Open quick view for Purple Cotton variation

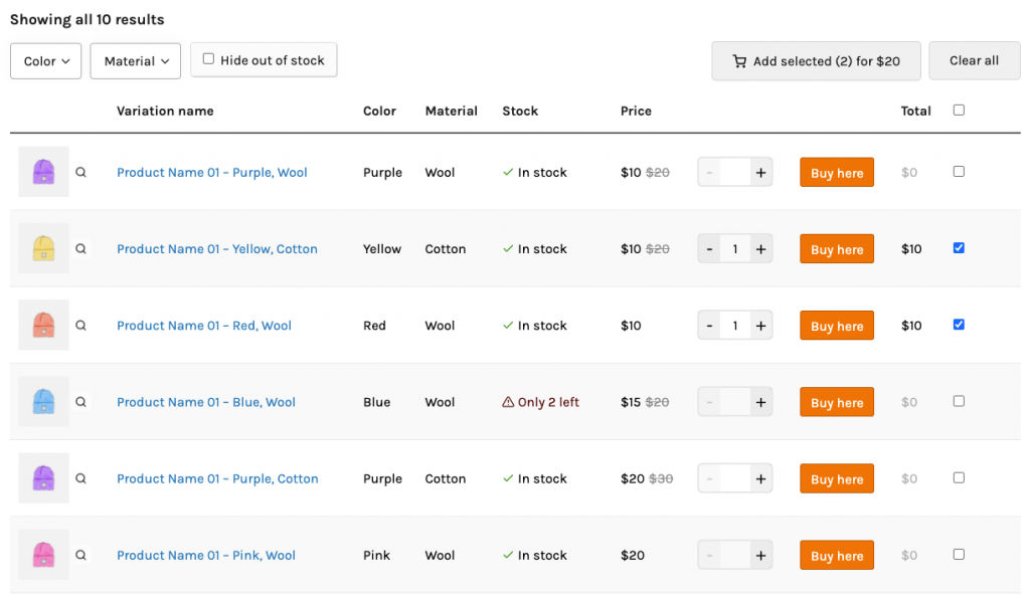[x=81, y=478]
